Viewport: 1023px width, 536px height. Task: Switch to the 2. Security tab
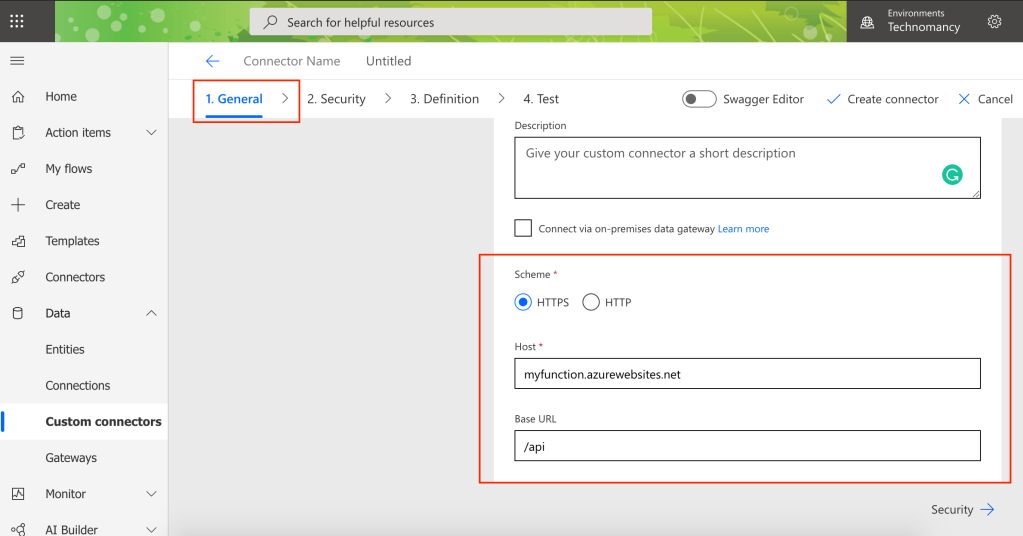(336, 99)
